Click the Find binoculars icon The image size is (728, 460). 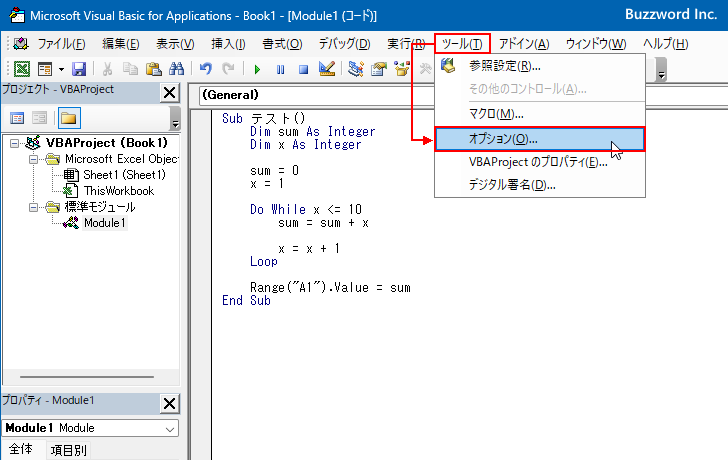click(x=176, y=69)
